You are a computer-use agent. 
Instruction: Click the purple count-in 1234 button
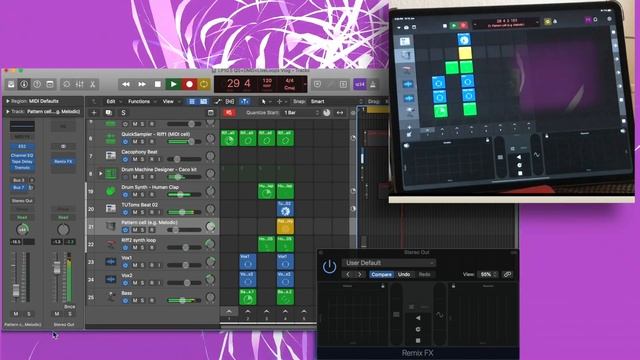[360, 84]
